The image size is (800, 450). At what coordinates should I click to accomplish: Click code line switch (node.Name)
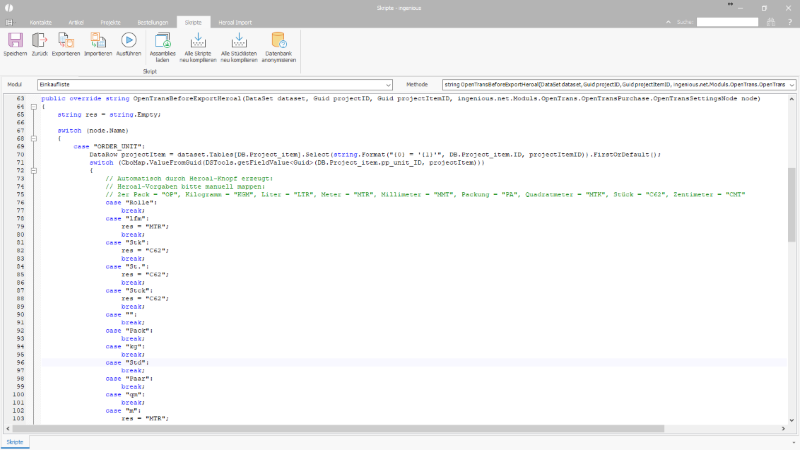(x=93, y=131)
